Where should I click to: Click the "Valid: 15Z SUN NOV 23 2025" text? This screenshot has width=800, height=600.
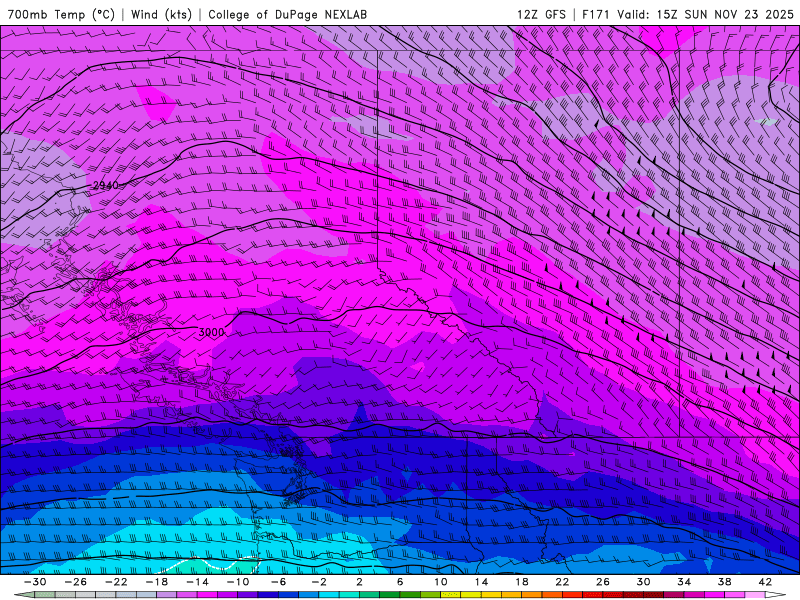[705, 14]
